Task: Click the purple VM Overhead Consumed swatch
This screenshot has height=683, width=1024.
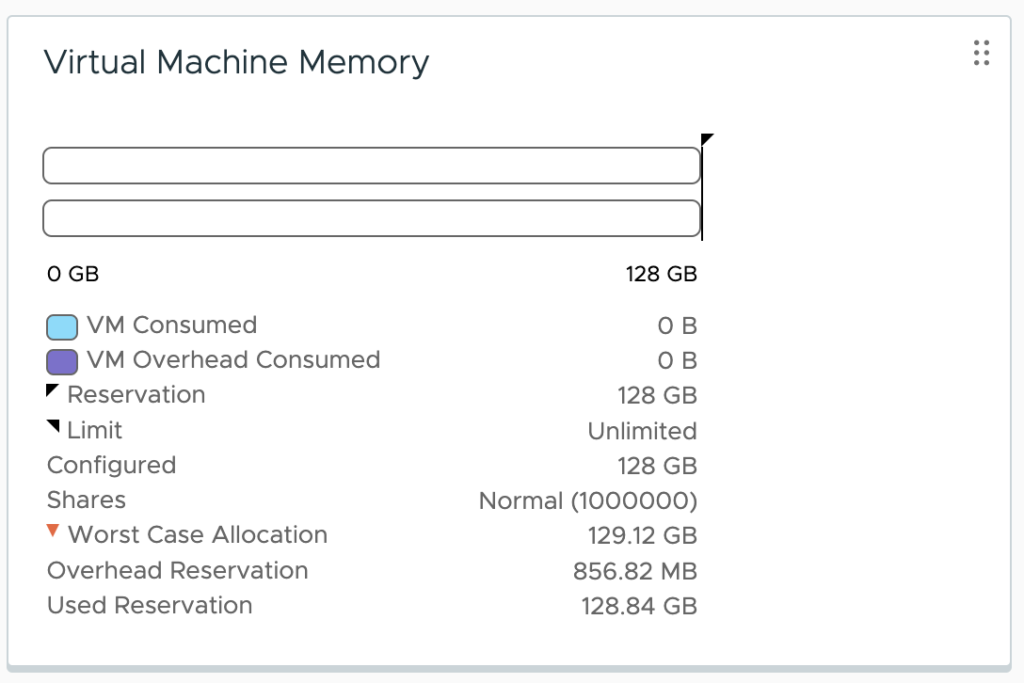Action: pos(62,361)
